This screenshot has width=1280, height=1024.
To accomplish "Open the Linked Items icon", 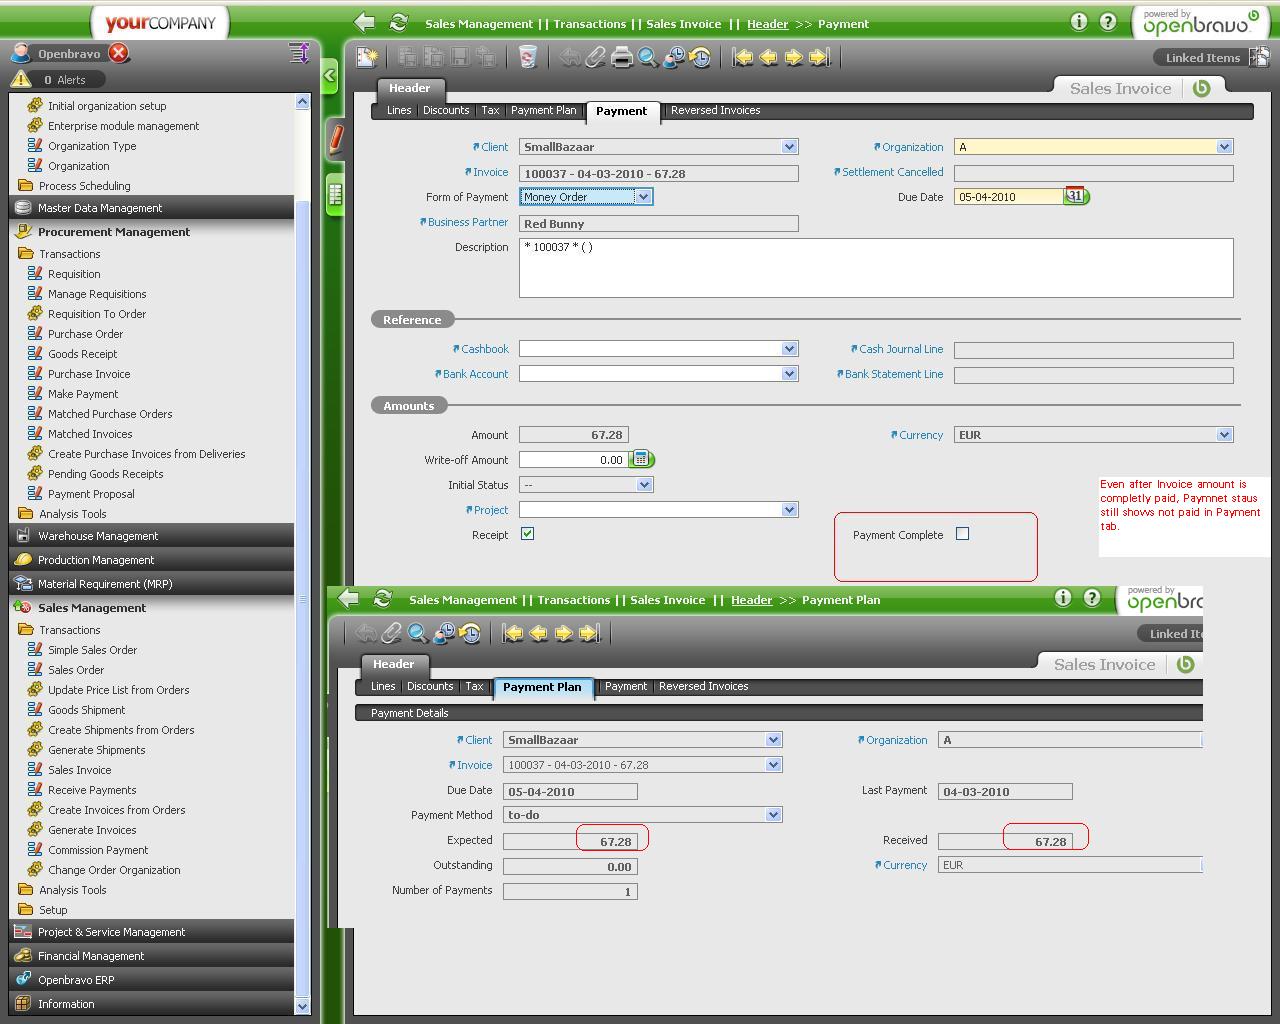I will (x=1259, y=57).
